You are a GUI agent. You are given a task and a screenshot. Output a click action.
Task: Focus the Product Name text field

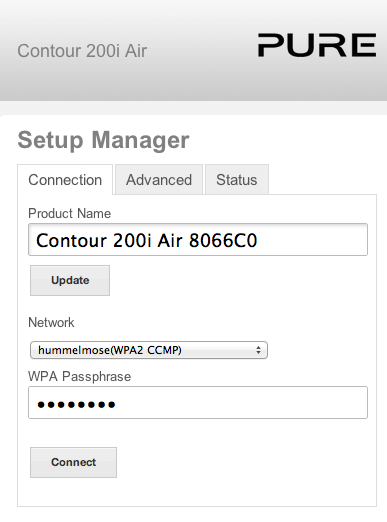198,240
